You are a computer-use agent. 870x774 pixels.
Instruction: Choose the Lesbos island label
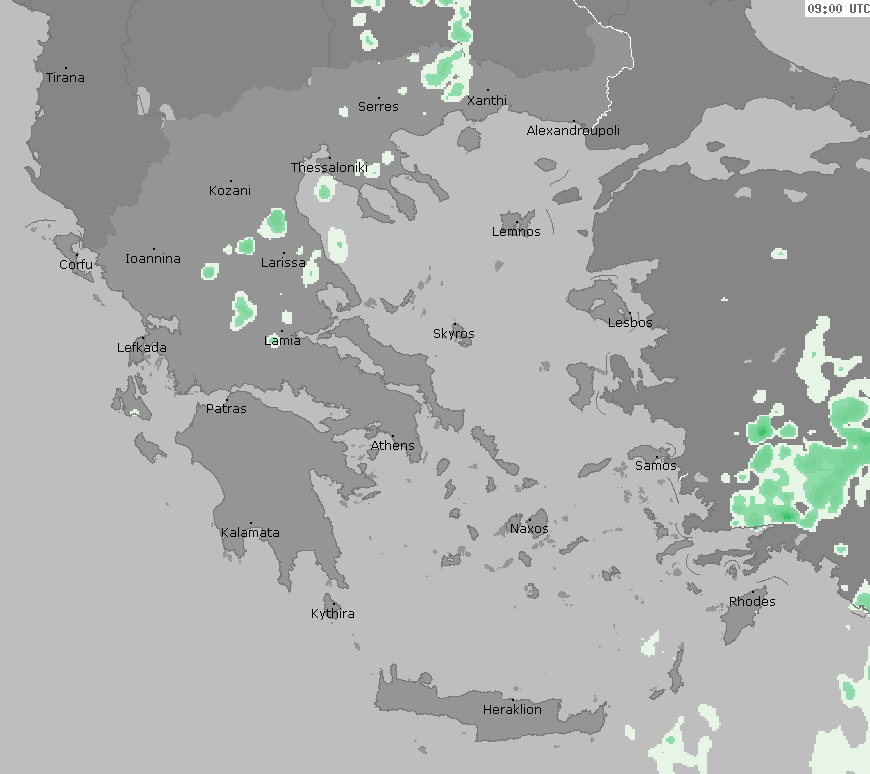(630, 323)
